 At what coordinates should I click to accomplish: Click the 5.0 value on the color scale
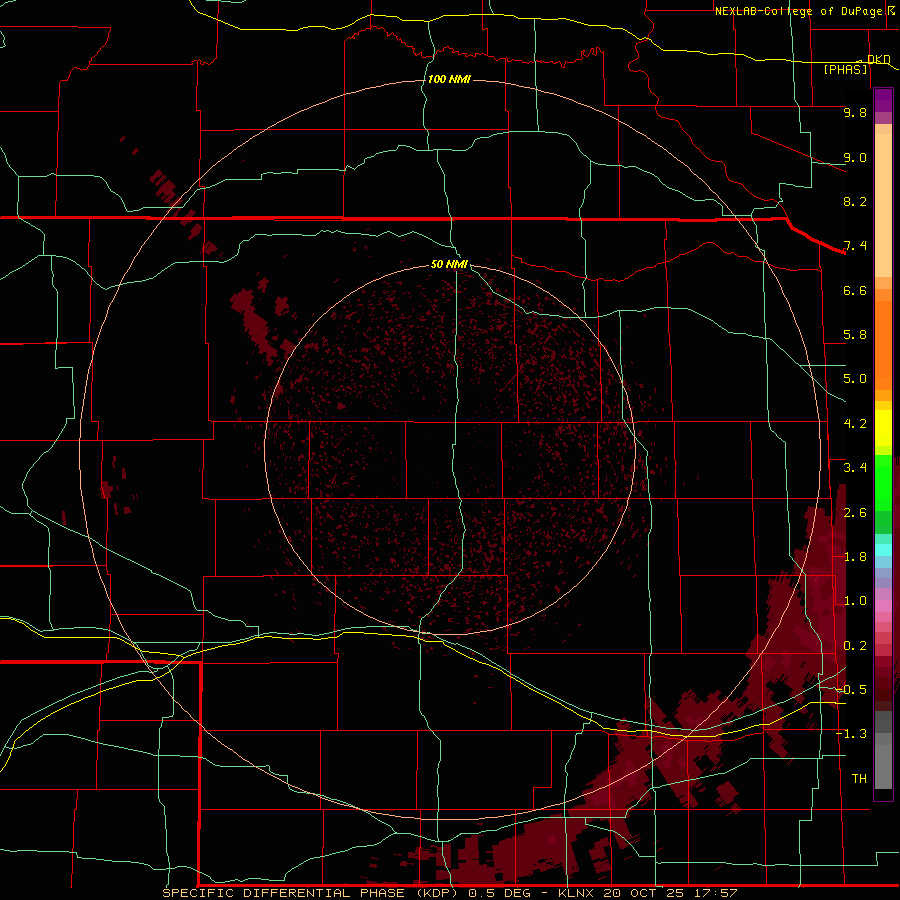[855, 379]
